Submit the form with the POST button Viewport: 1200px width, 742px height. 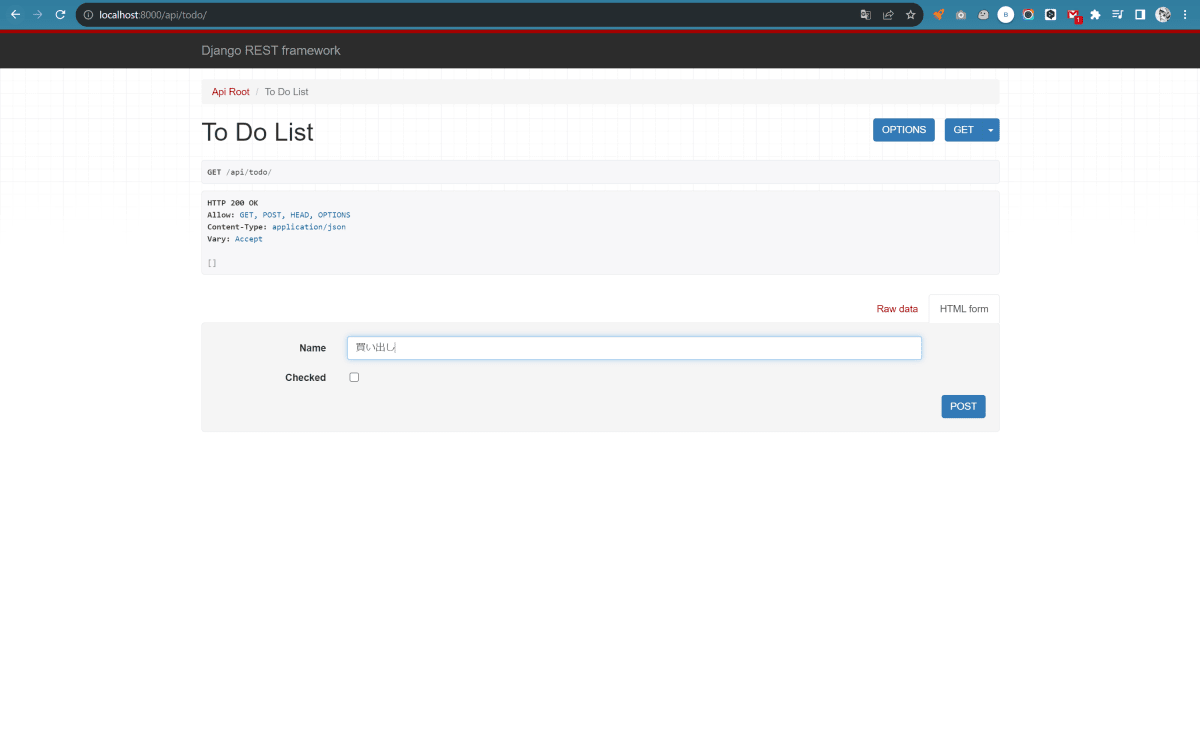[963, 406]
